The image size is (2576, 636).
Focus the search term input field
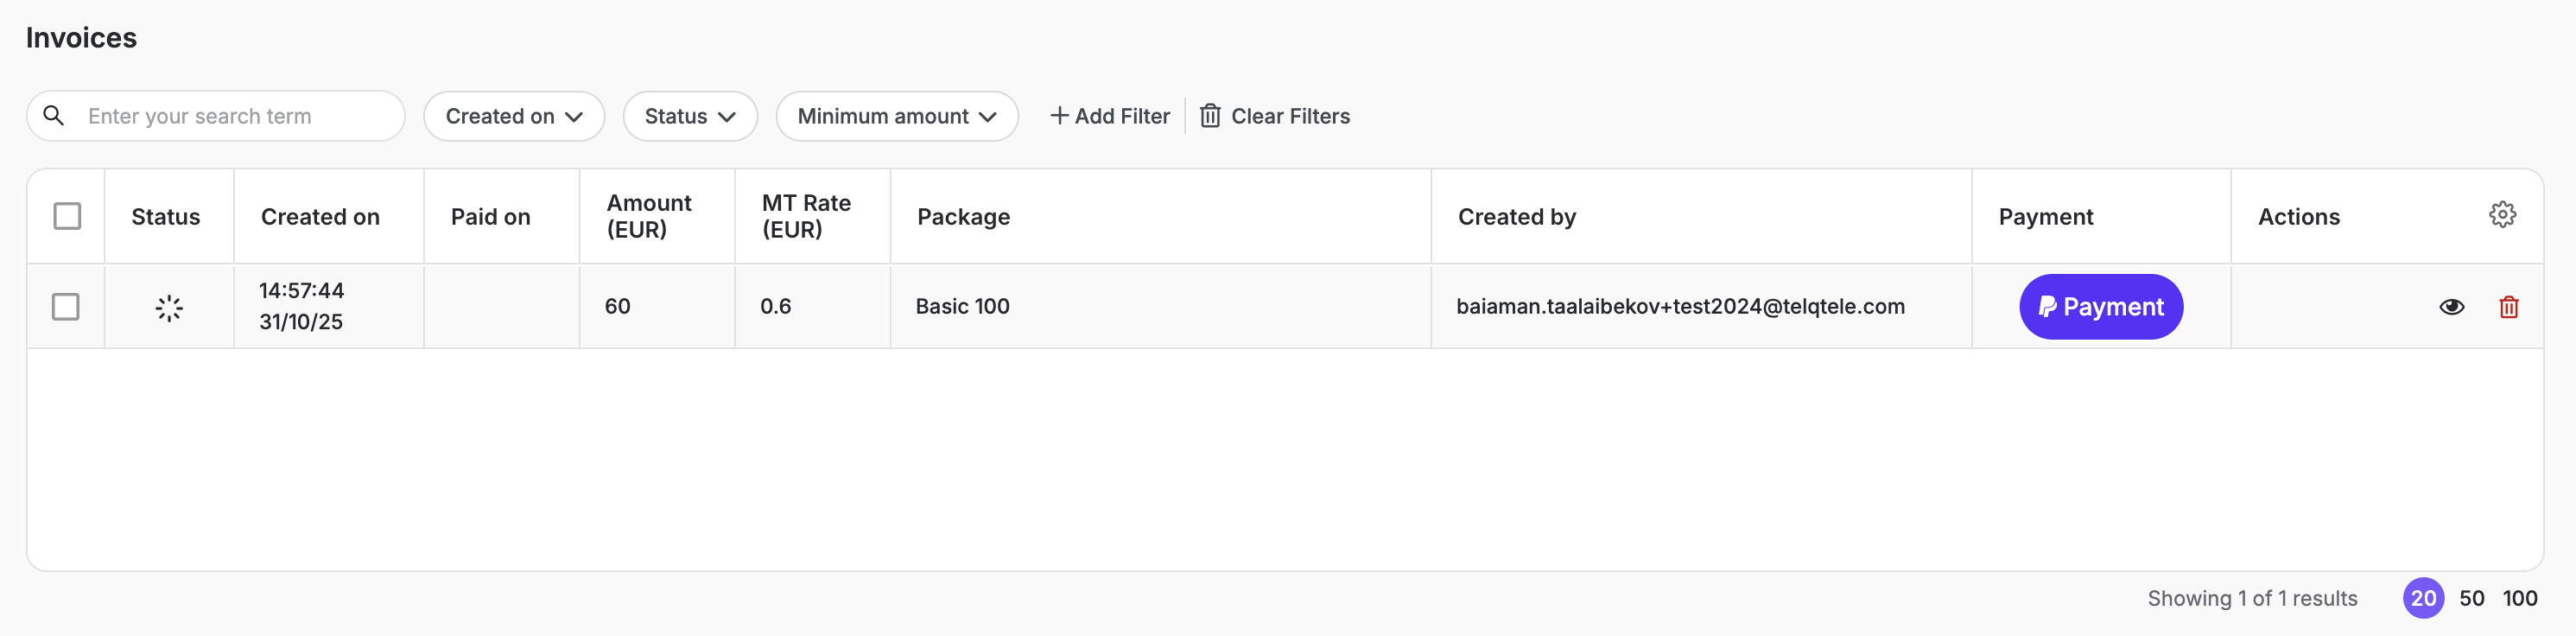coord(238,116)
